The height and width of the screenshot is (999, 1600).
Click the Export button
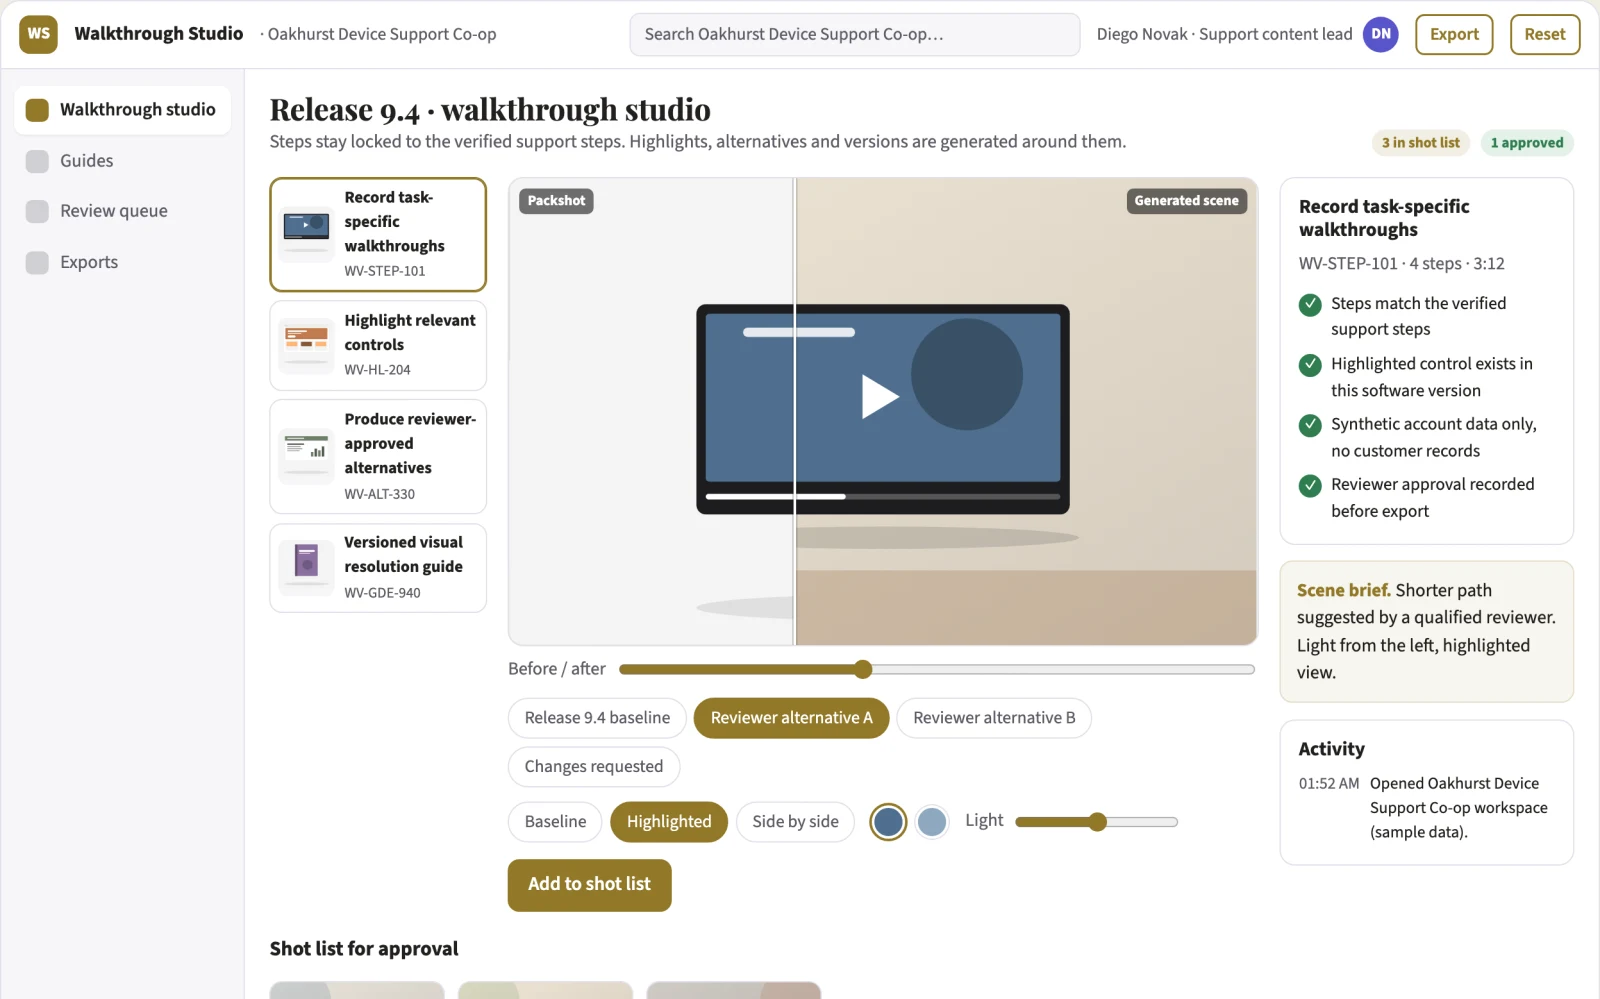coord(1454,34)
